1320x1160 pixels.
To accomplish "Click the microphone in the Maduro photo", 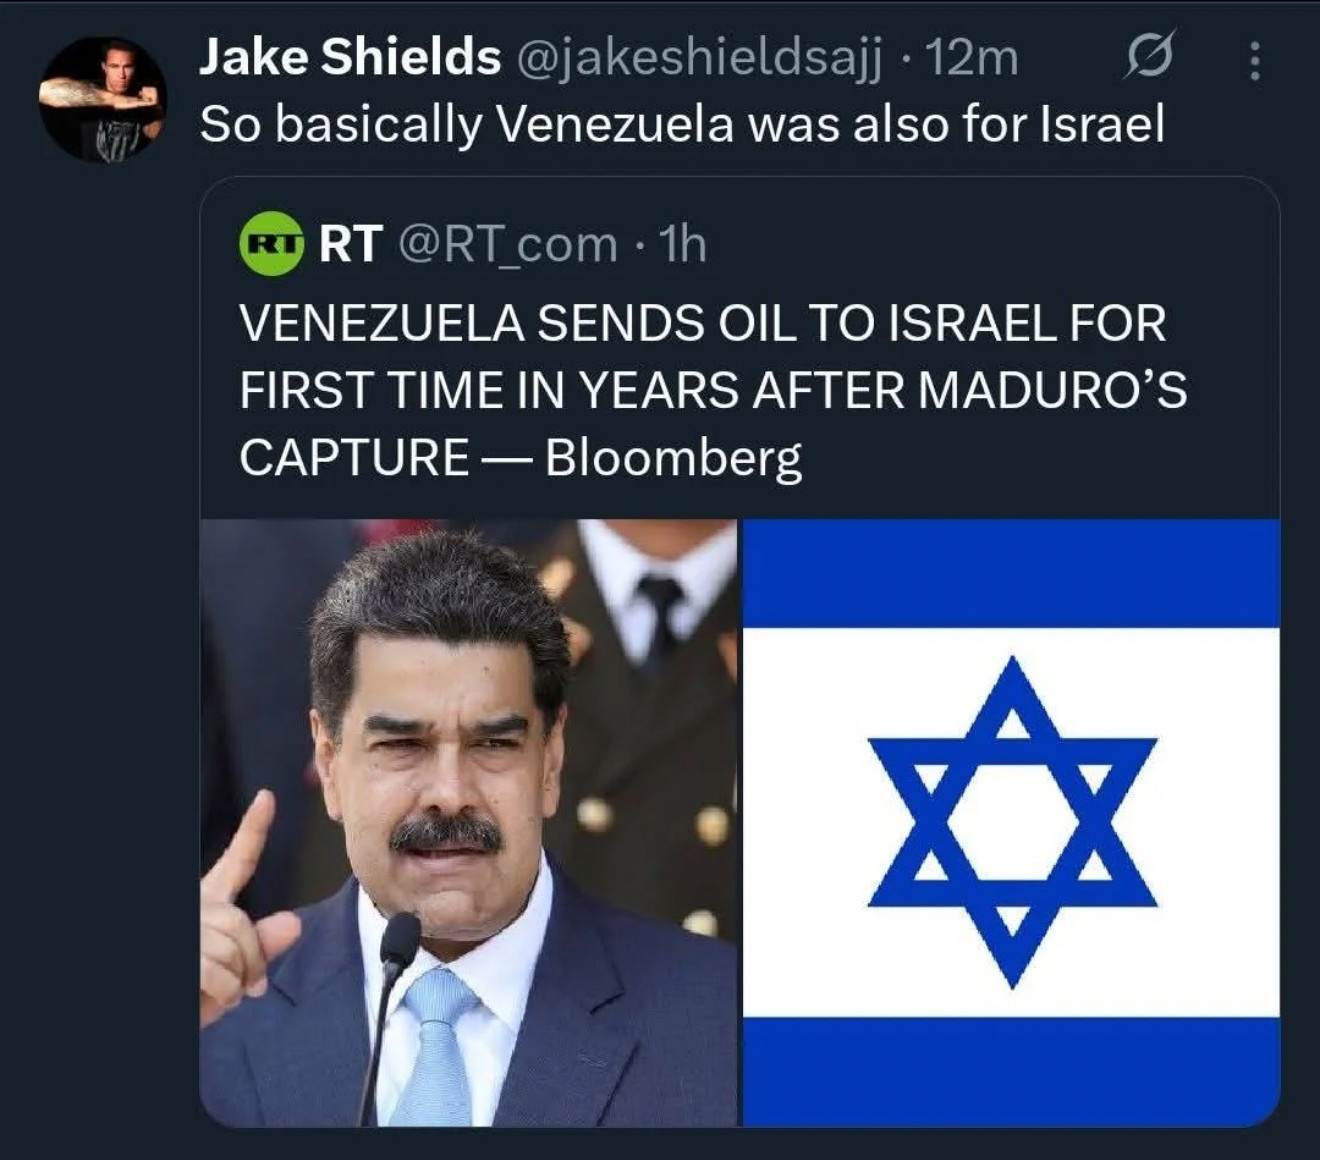I will pos(398,940).
